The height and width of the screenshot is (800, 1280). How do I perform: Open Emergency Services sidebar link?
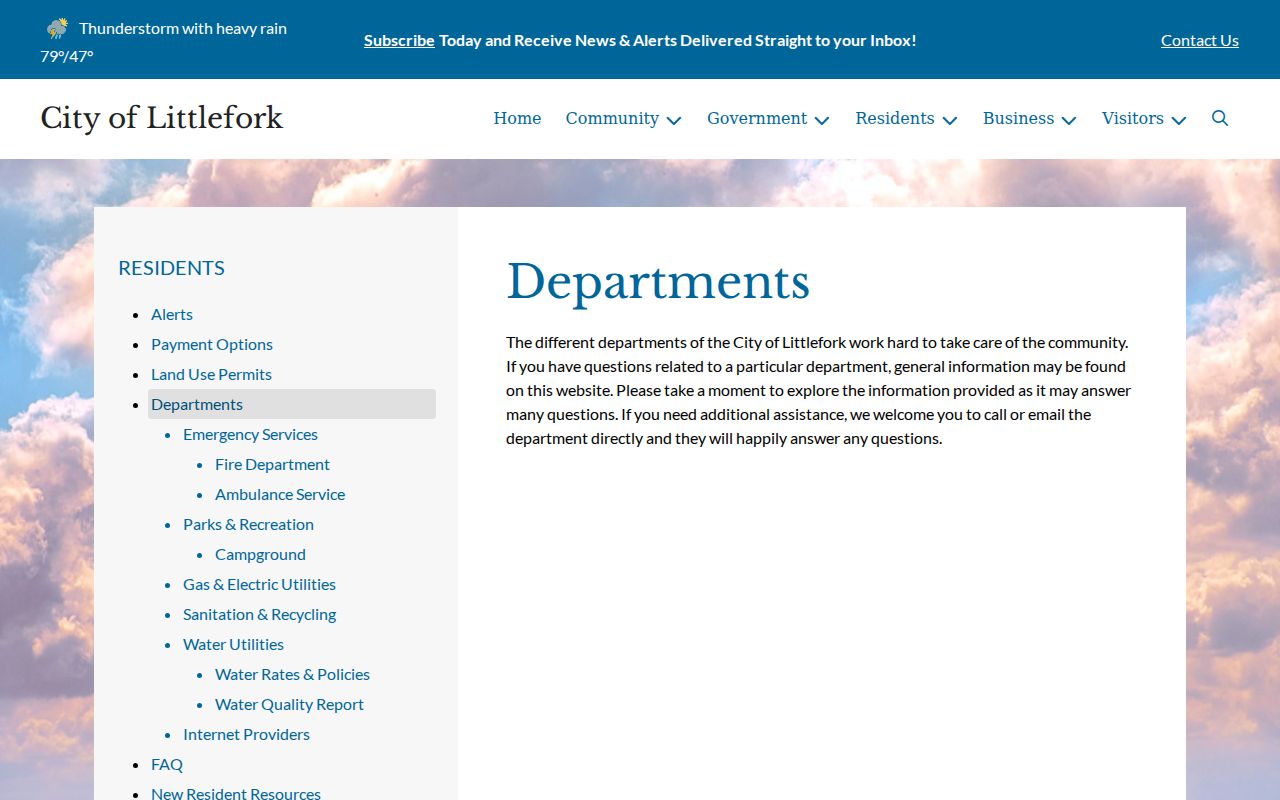250,434
